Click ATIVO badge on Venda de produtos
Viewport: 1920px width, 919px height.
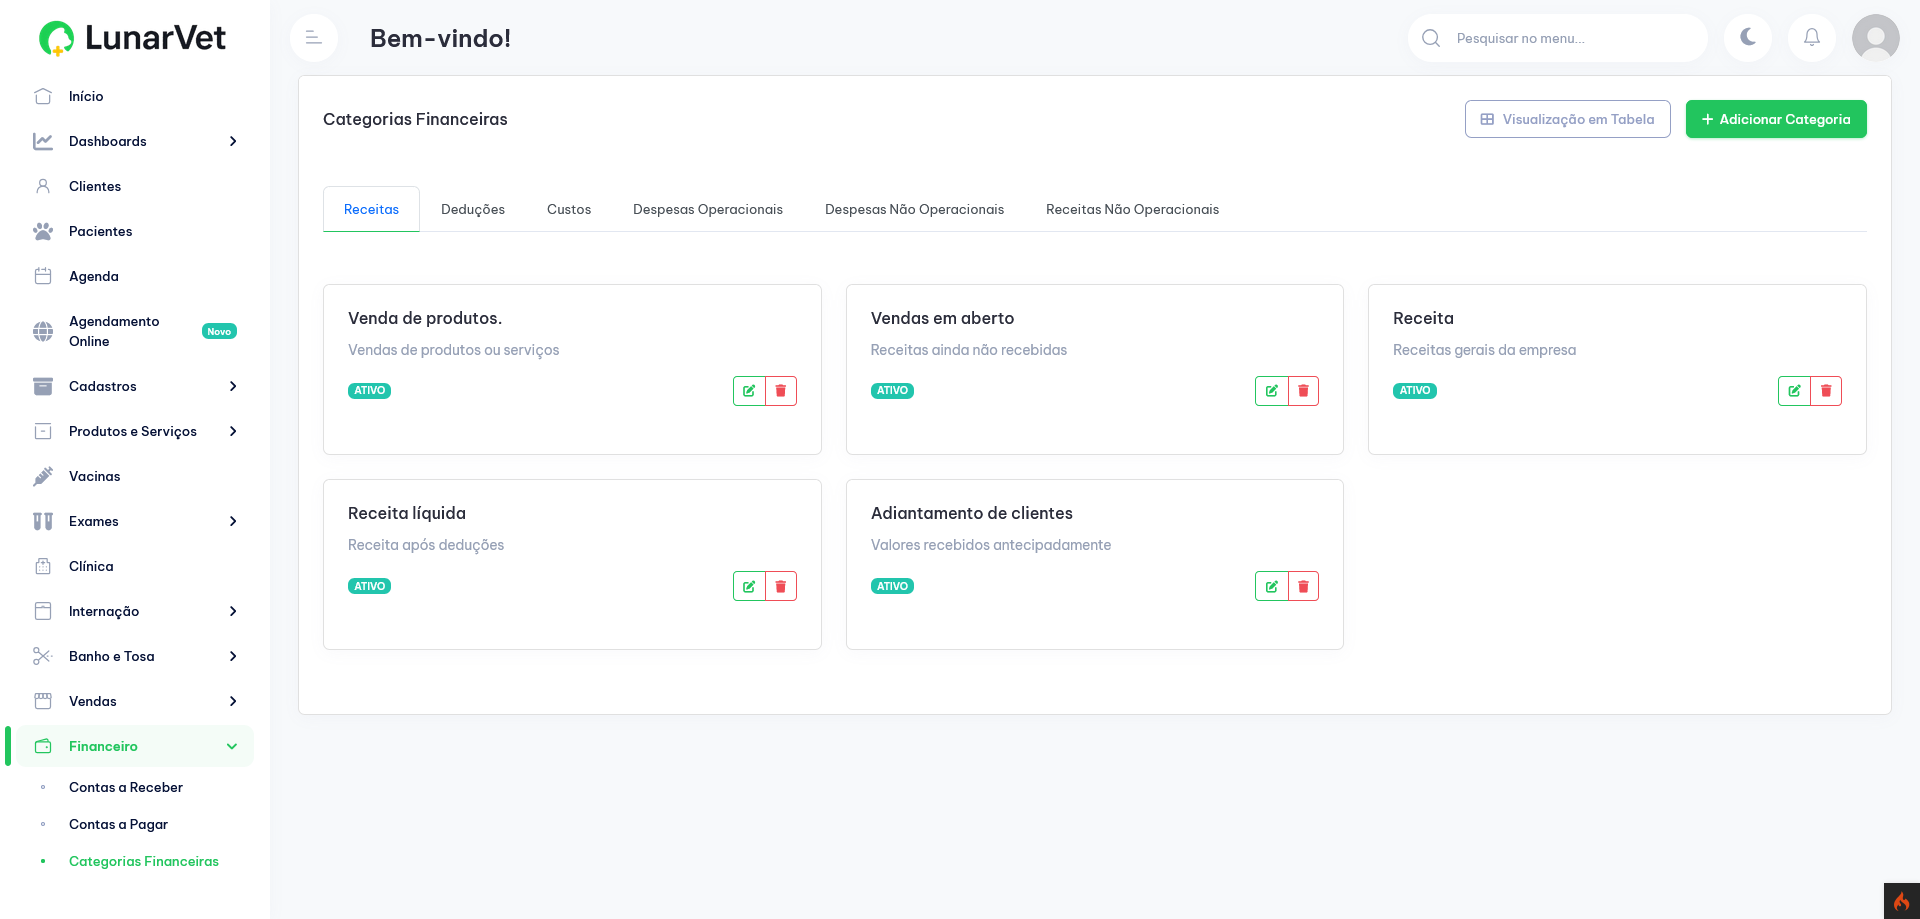pyautogui.click(x=369, y=391)
